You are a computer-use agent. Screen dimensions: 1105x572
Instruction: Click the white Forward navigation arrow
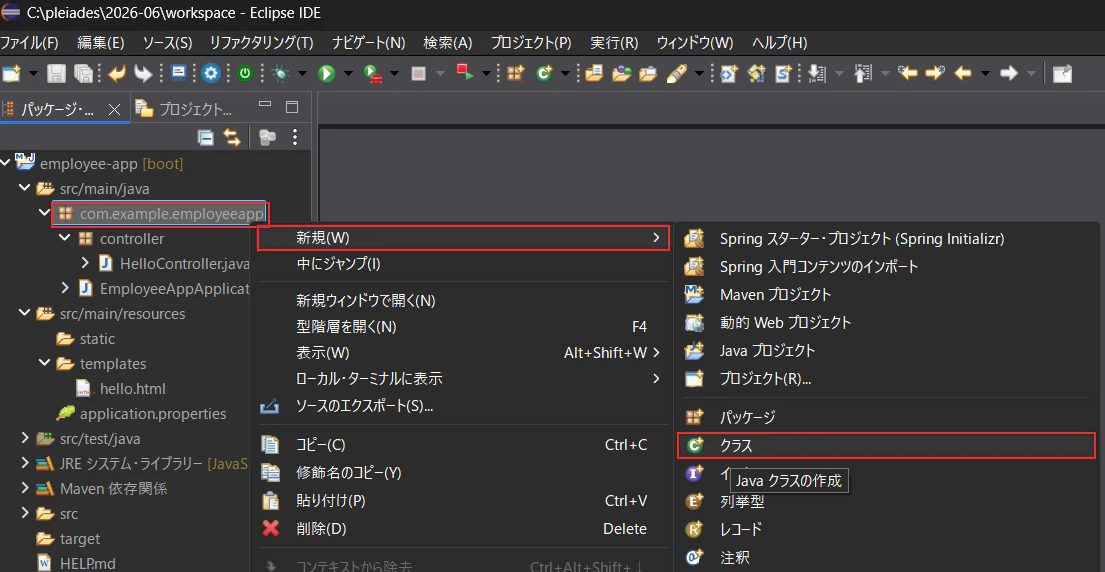pos(1009,73)
